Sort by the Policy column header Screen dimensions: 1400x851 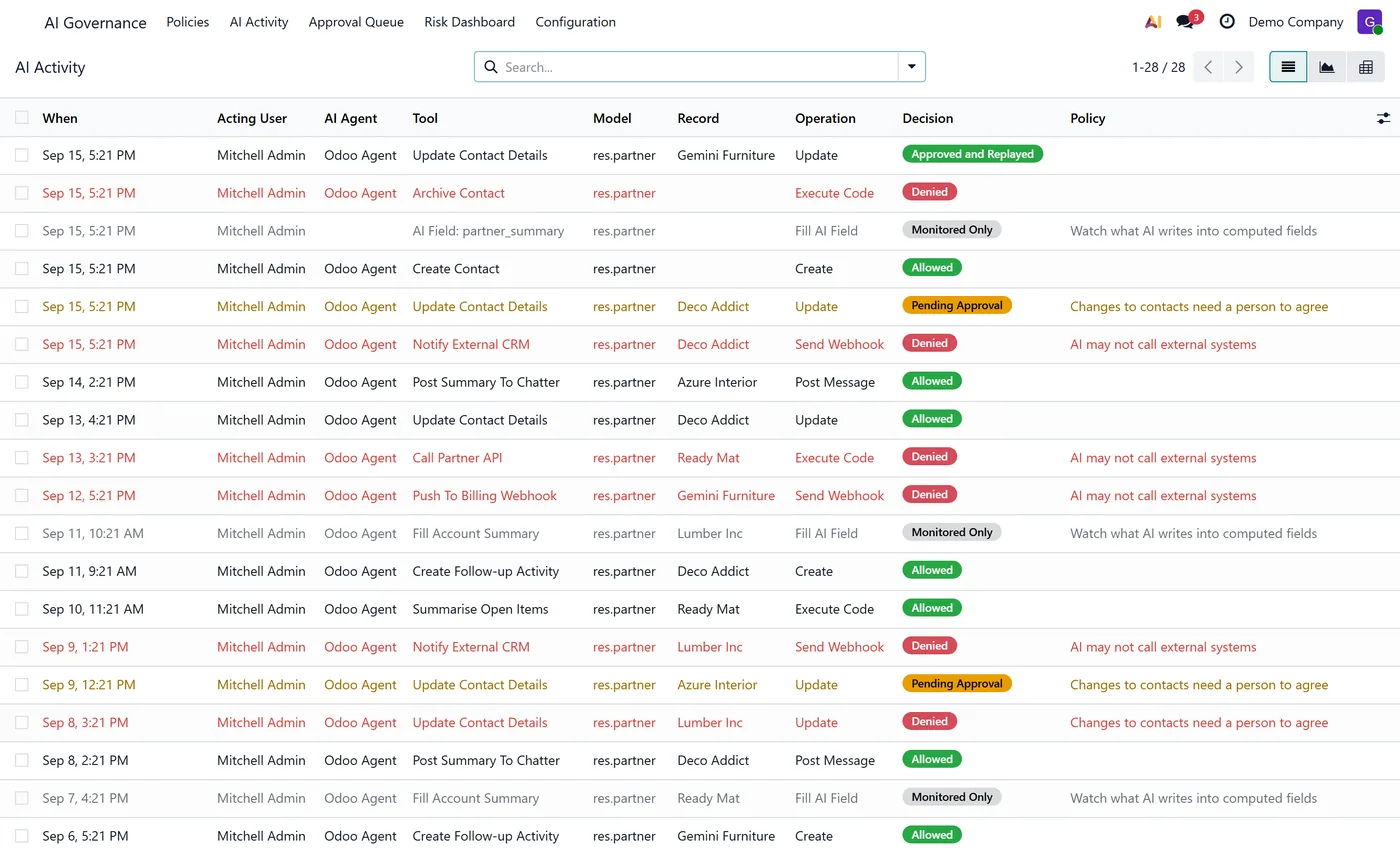(1088, 118)
